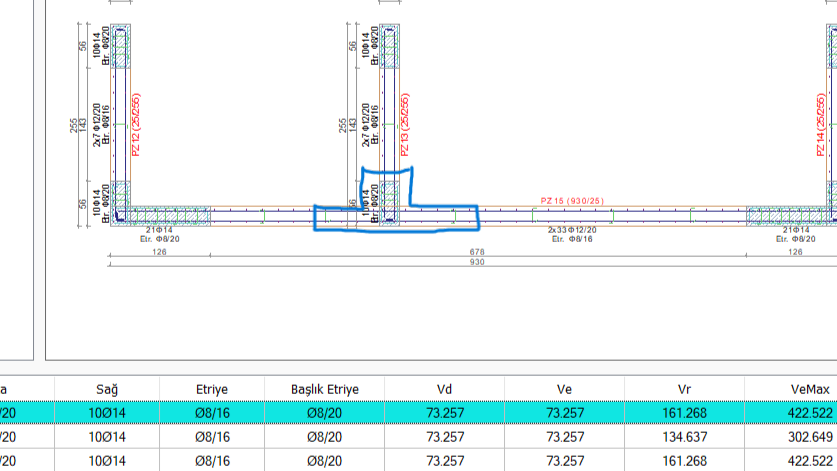The width and height of the screenshot is (837, 471).
Task: Click the 2x7 Φ12/20 label beside PZ 12
Action: tap(97, 125)
